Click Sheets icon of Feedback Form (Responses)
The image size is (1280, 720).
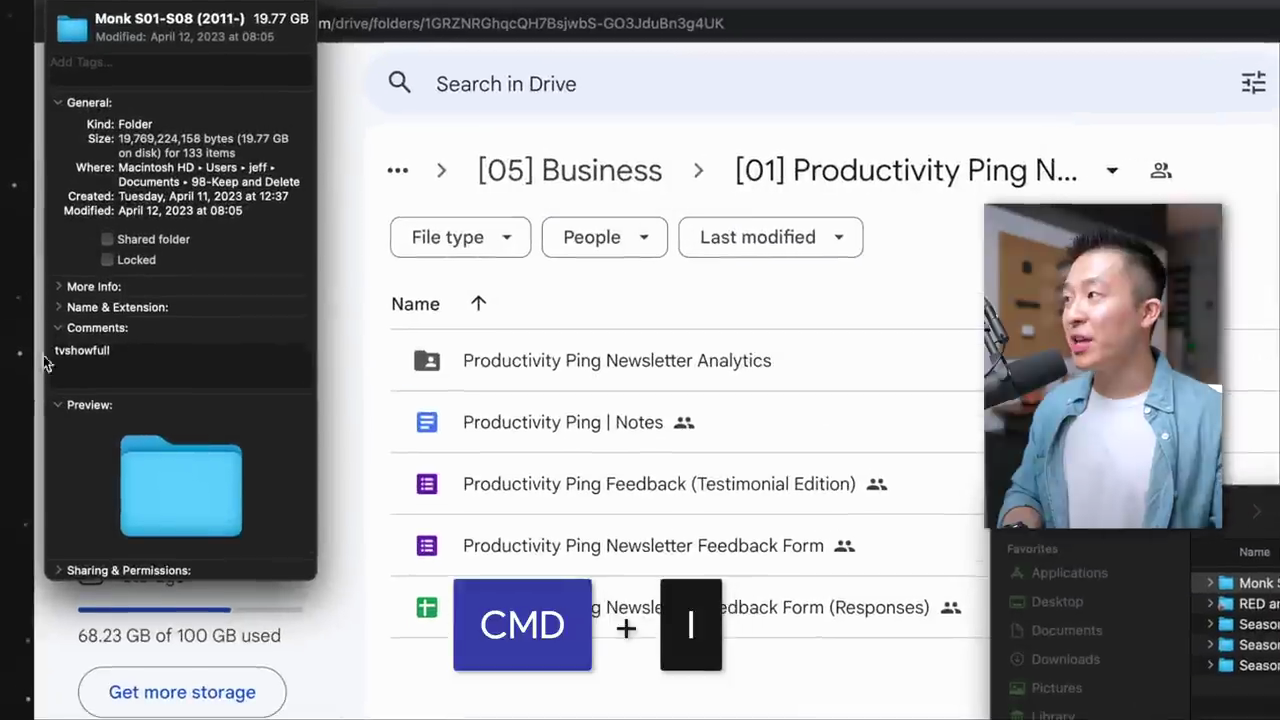pyautogui.click(x=427, y=607)
